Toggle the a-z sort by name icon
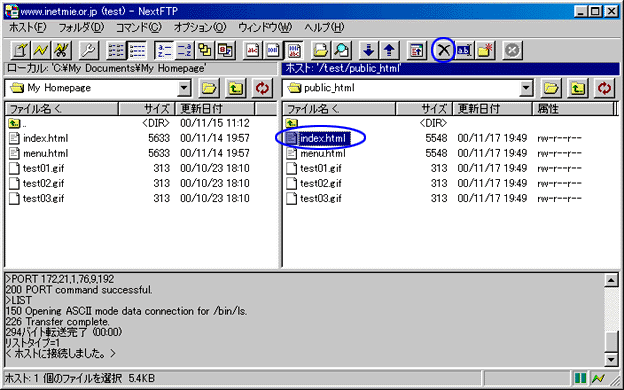 point(164,50)
